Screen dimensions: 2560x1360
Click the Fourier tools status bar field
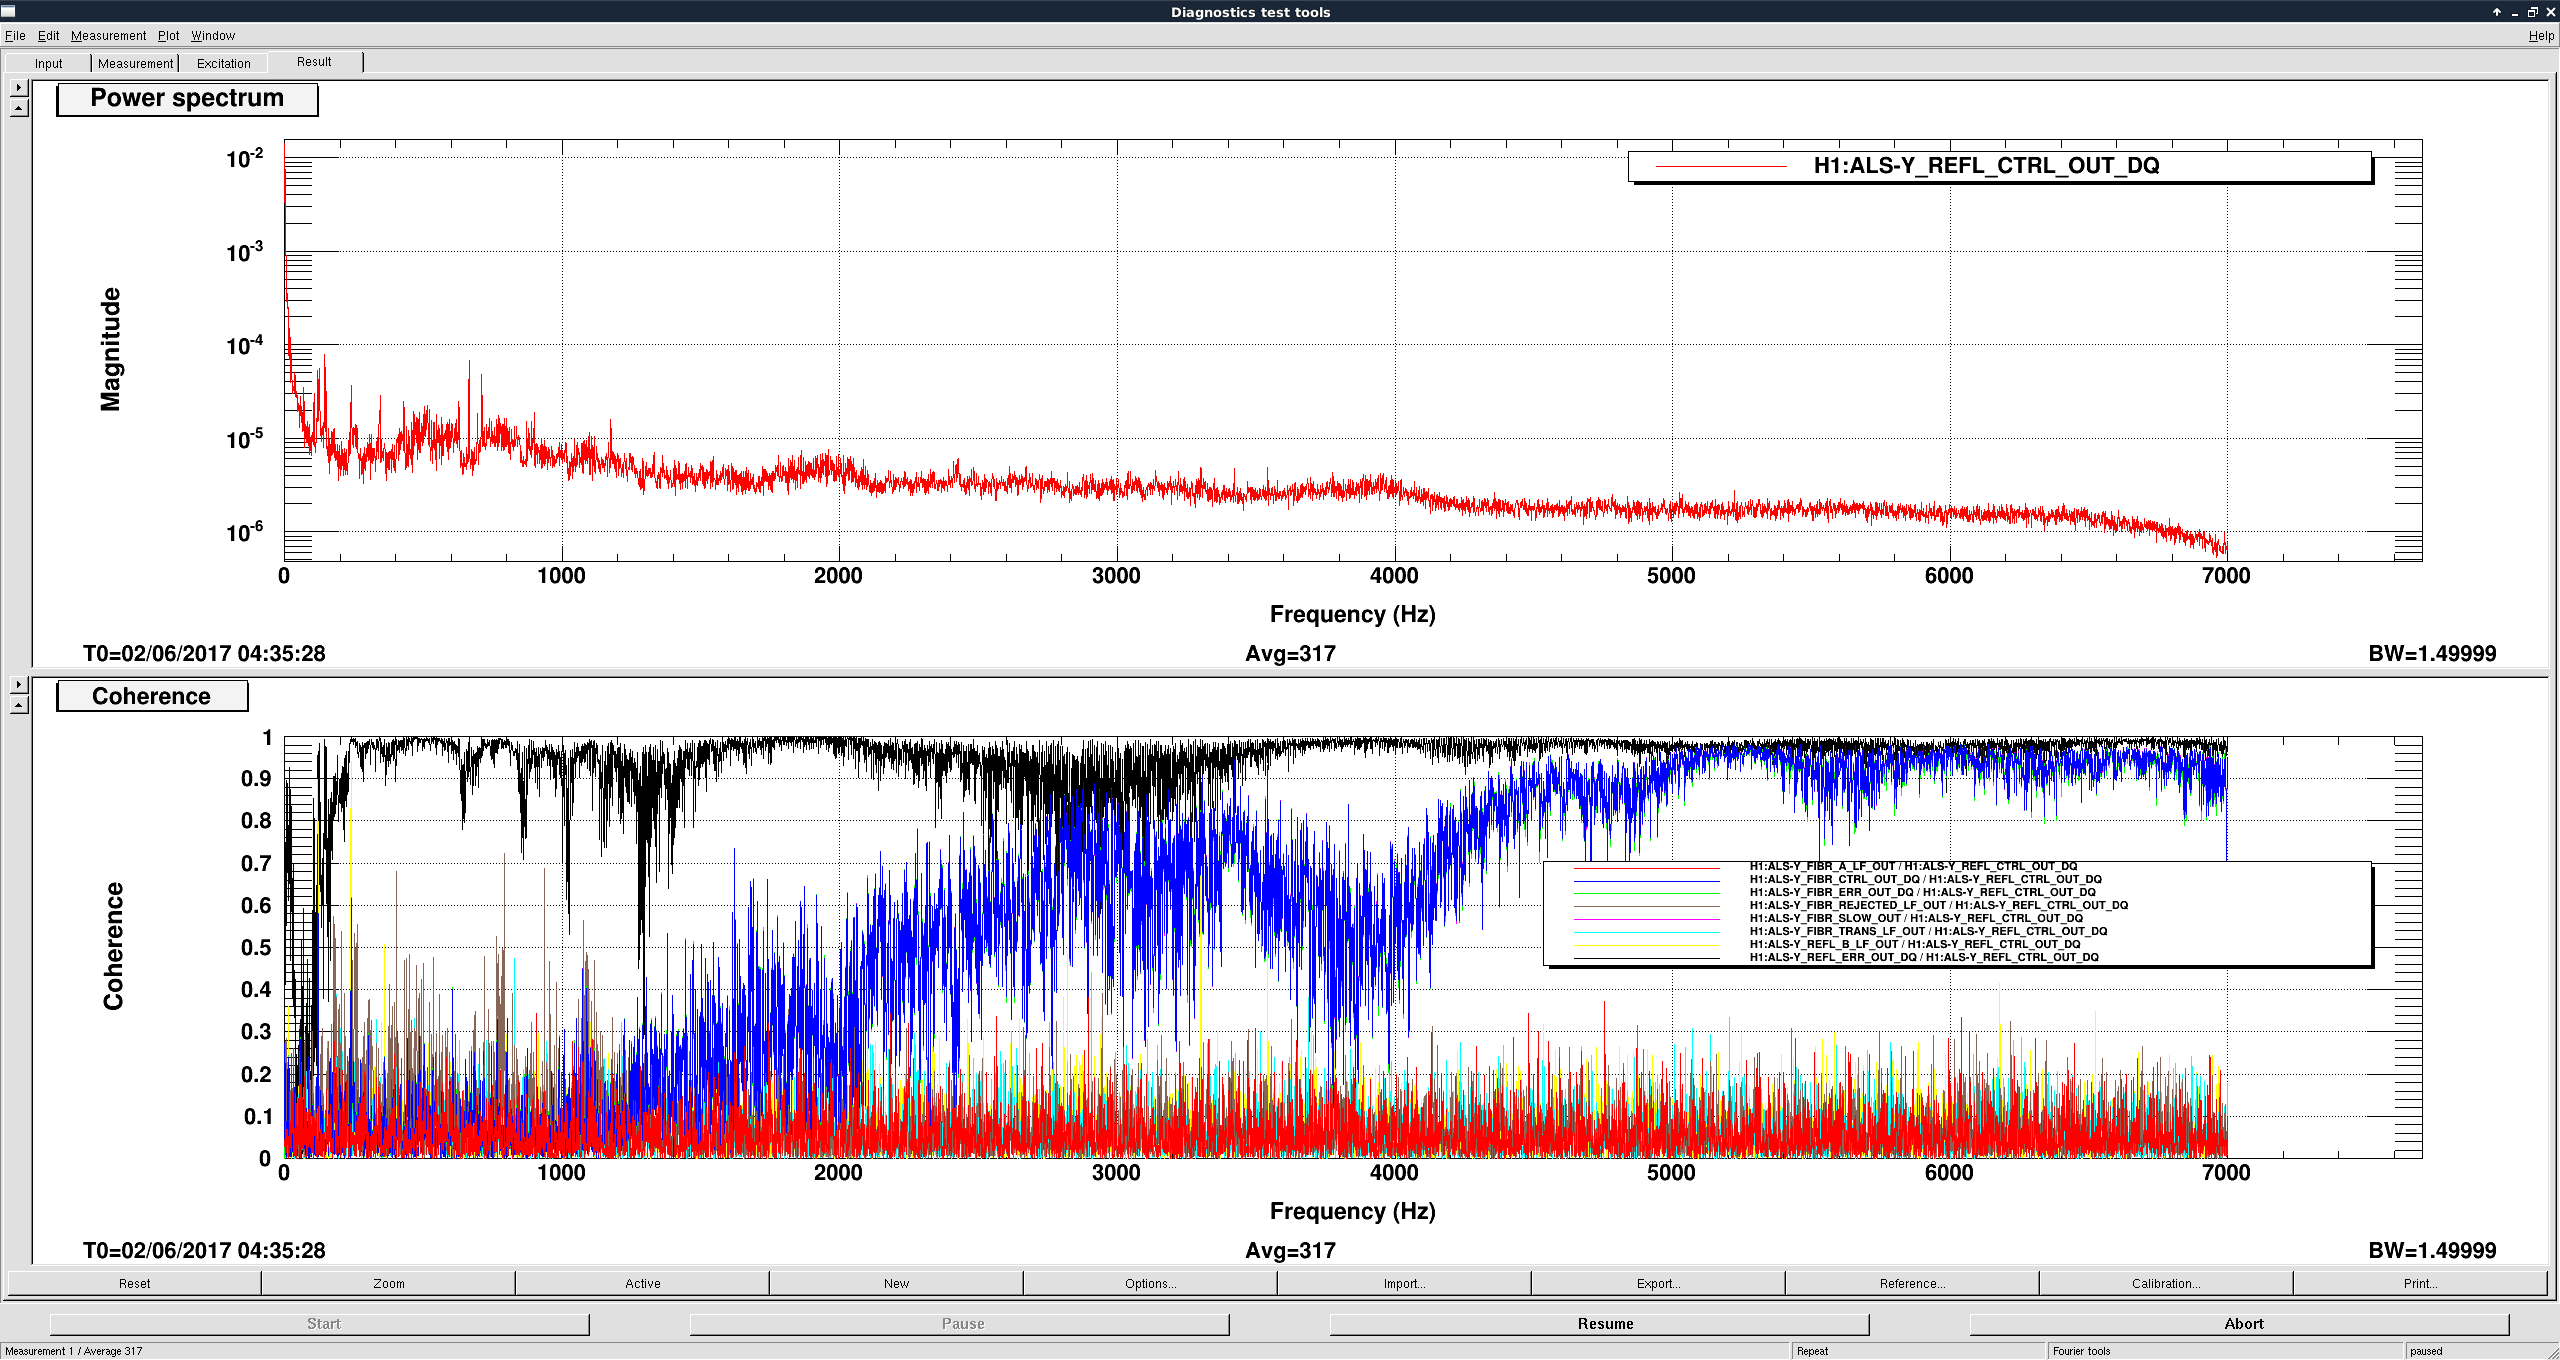coord(2224,1351)
